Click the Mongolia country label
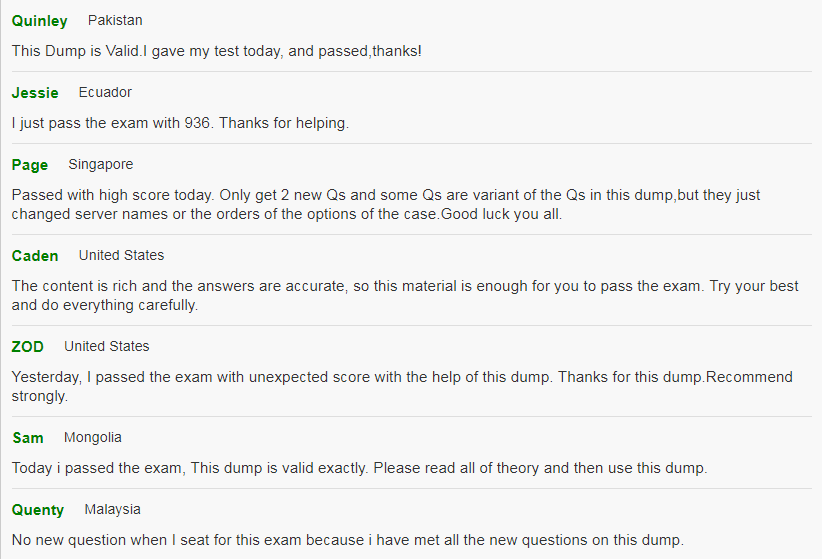The image size is (822, 559). coord(92,437)
